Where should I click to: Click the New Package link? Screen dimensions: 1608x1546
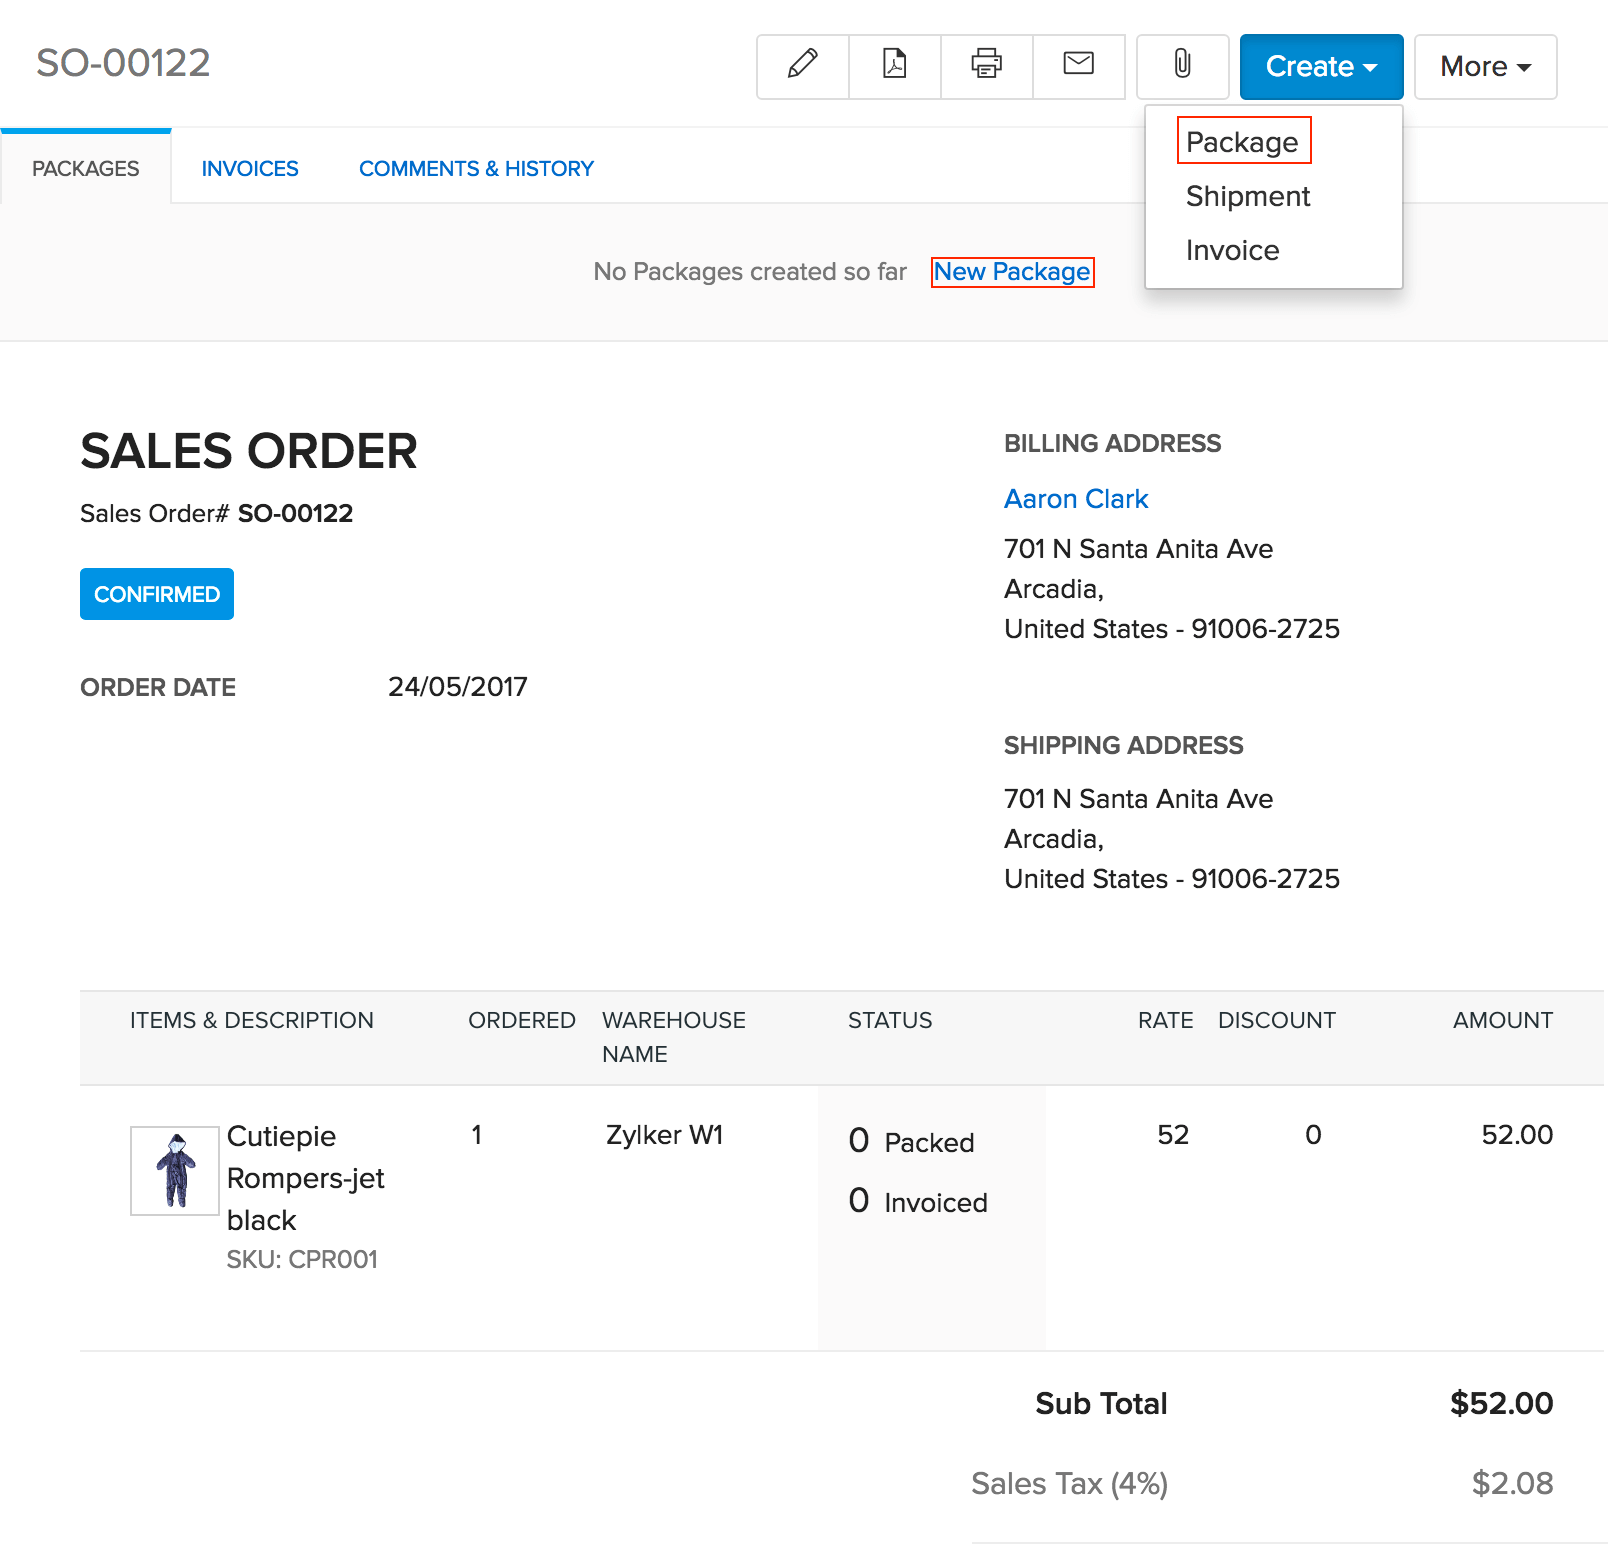point(1012,271)
